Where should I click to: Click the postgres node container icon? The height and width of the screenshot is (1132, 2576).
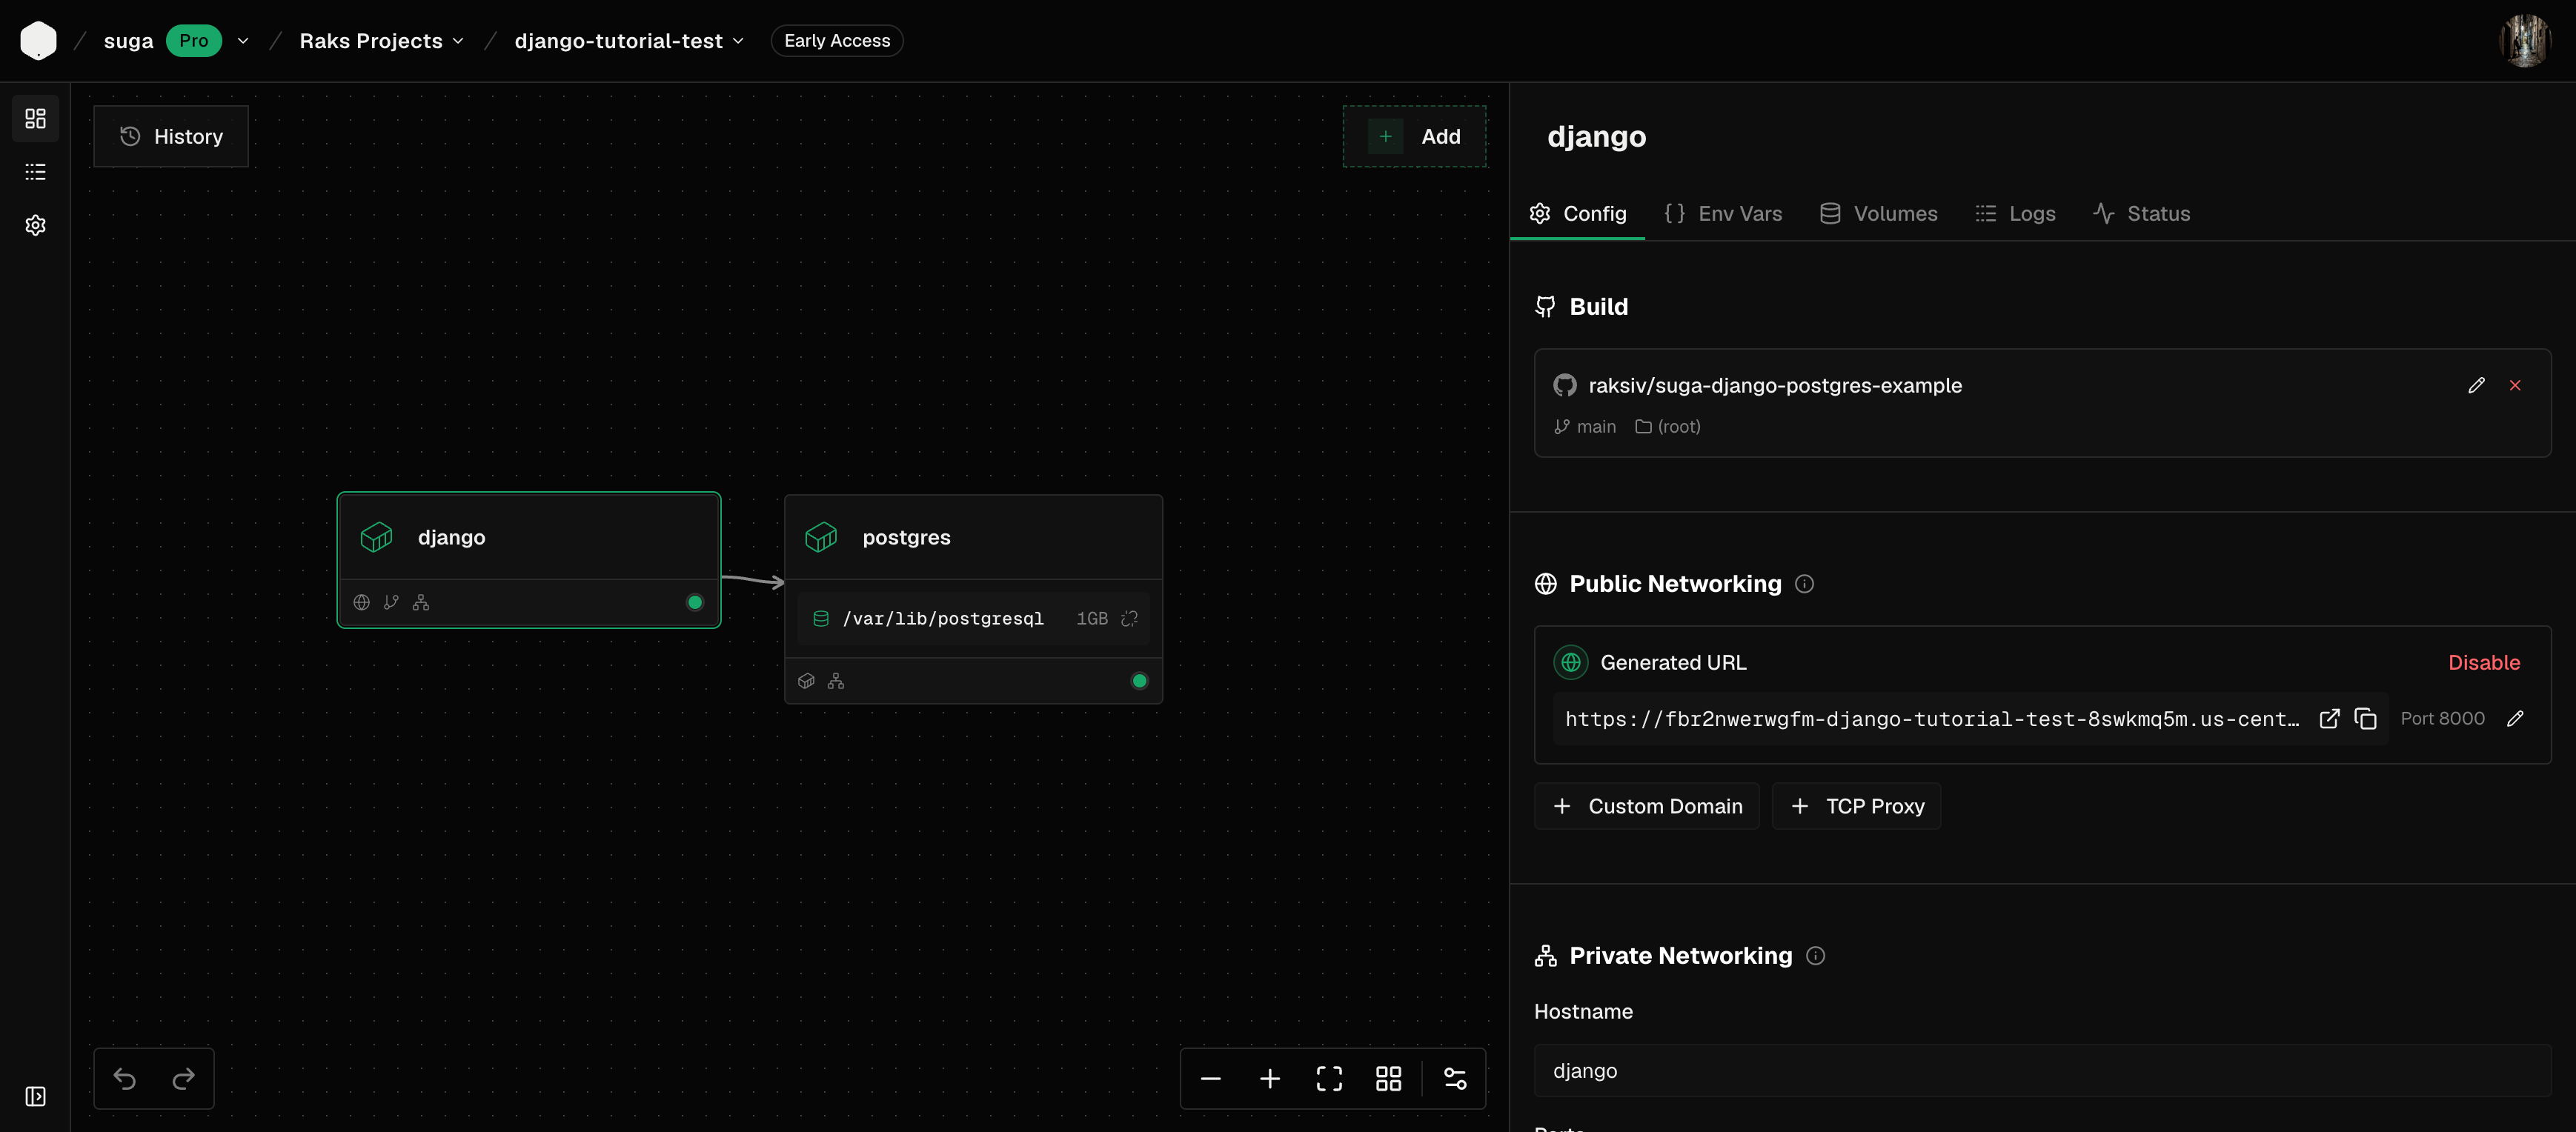coord(806,681)
